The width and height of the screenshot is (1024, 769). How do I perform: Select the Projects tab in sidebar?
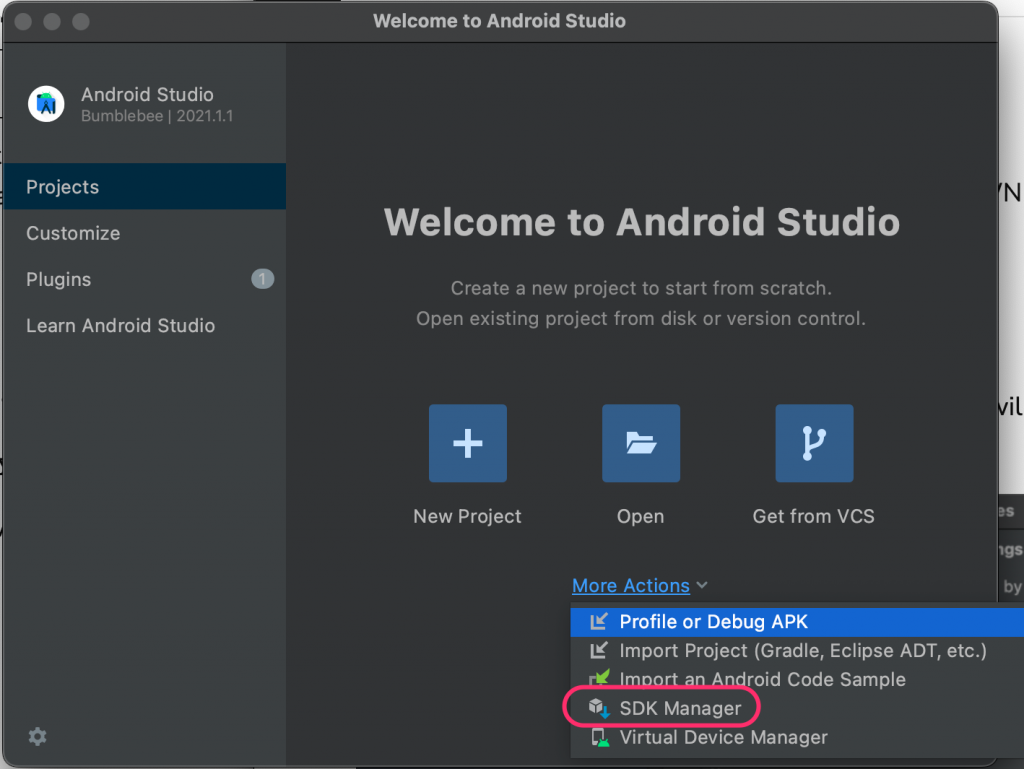144,187
